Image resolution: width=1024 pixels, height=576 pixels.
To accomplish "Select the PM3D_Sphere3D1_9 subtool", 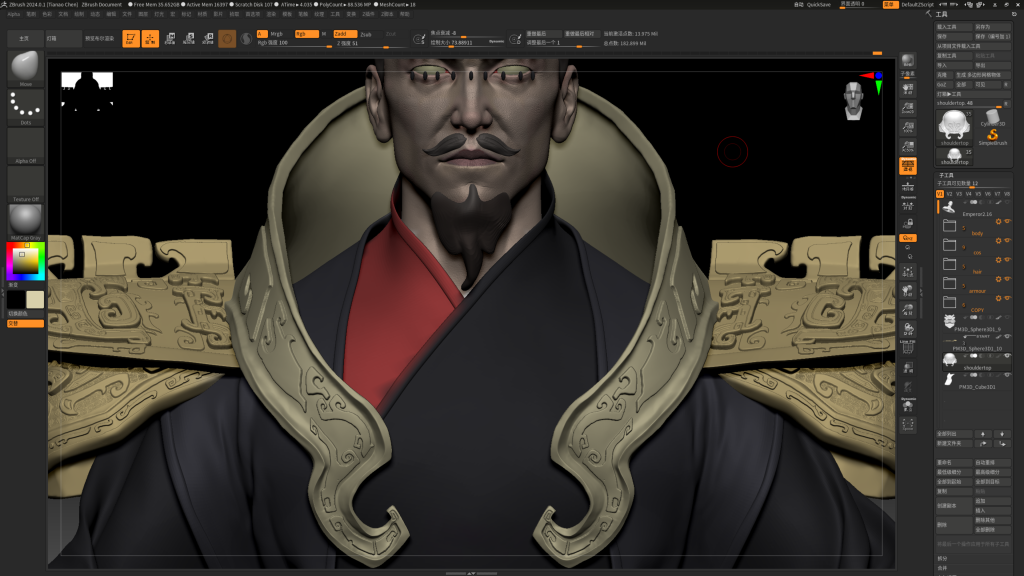I will pos(975,325).
